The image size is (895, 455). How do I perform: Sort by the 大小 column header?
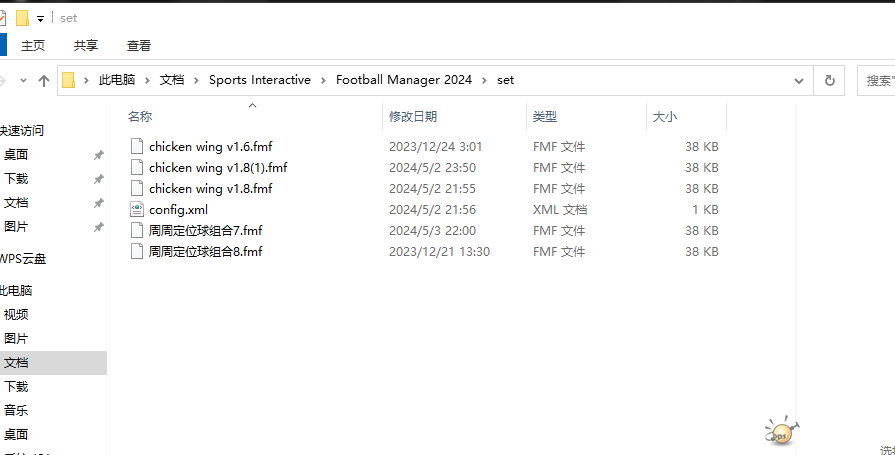coord(665,116)
